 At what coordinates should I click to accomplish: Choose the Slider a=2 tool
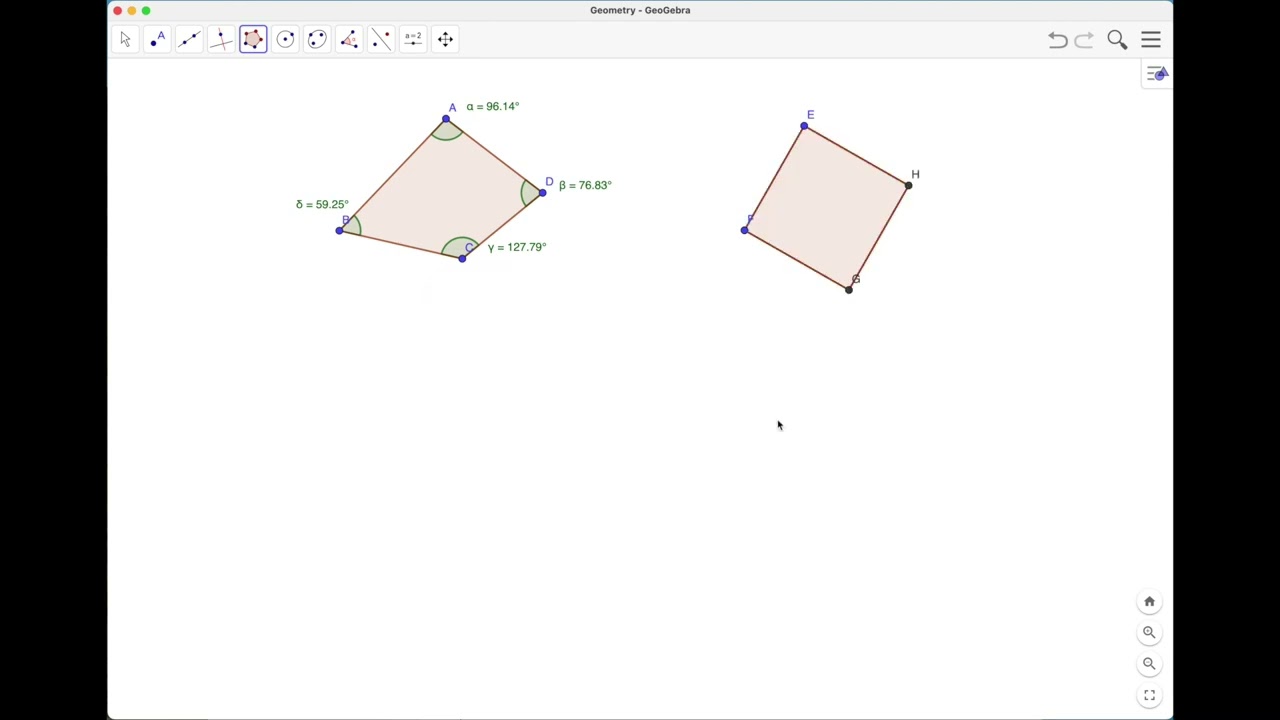coord(413,39)
